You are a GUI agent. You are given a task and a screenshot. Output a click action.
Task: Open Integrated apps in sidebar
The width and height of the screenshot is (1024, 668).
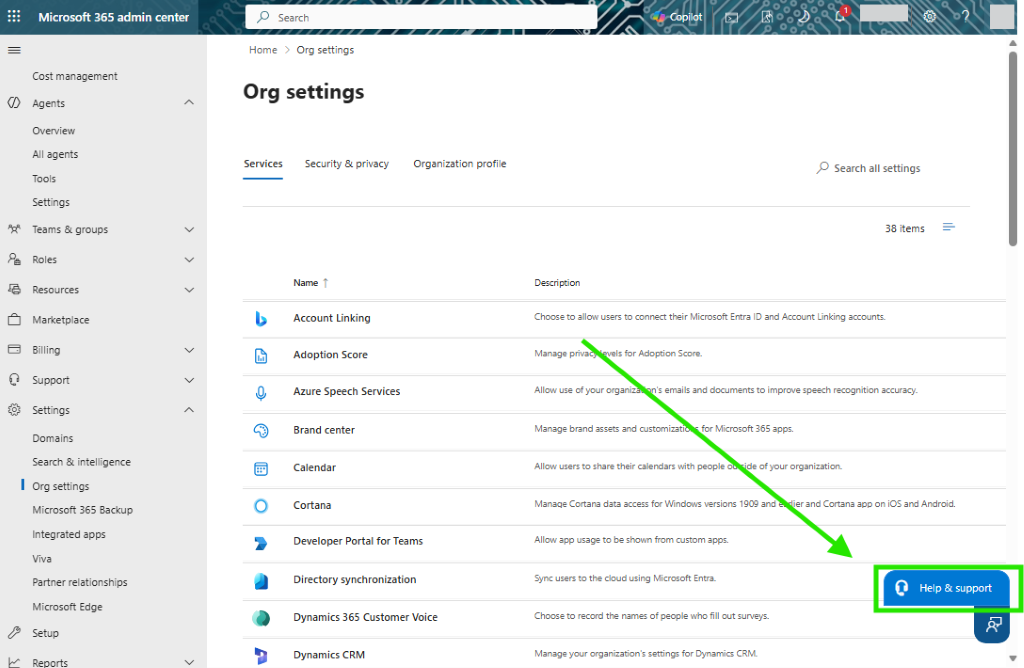pos(69,534)
